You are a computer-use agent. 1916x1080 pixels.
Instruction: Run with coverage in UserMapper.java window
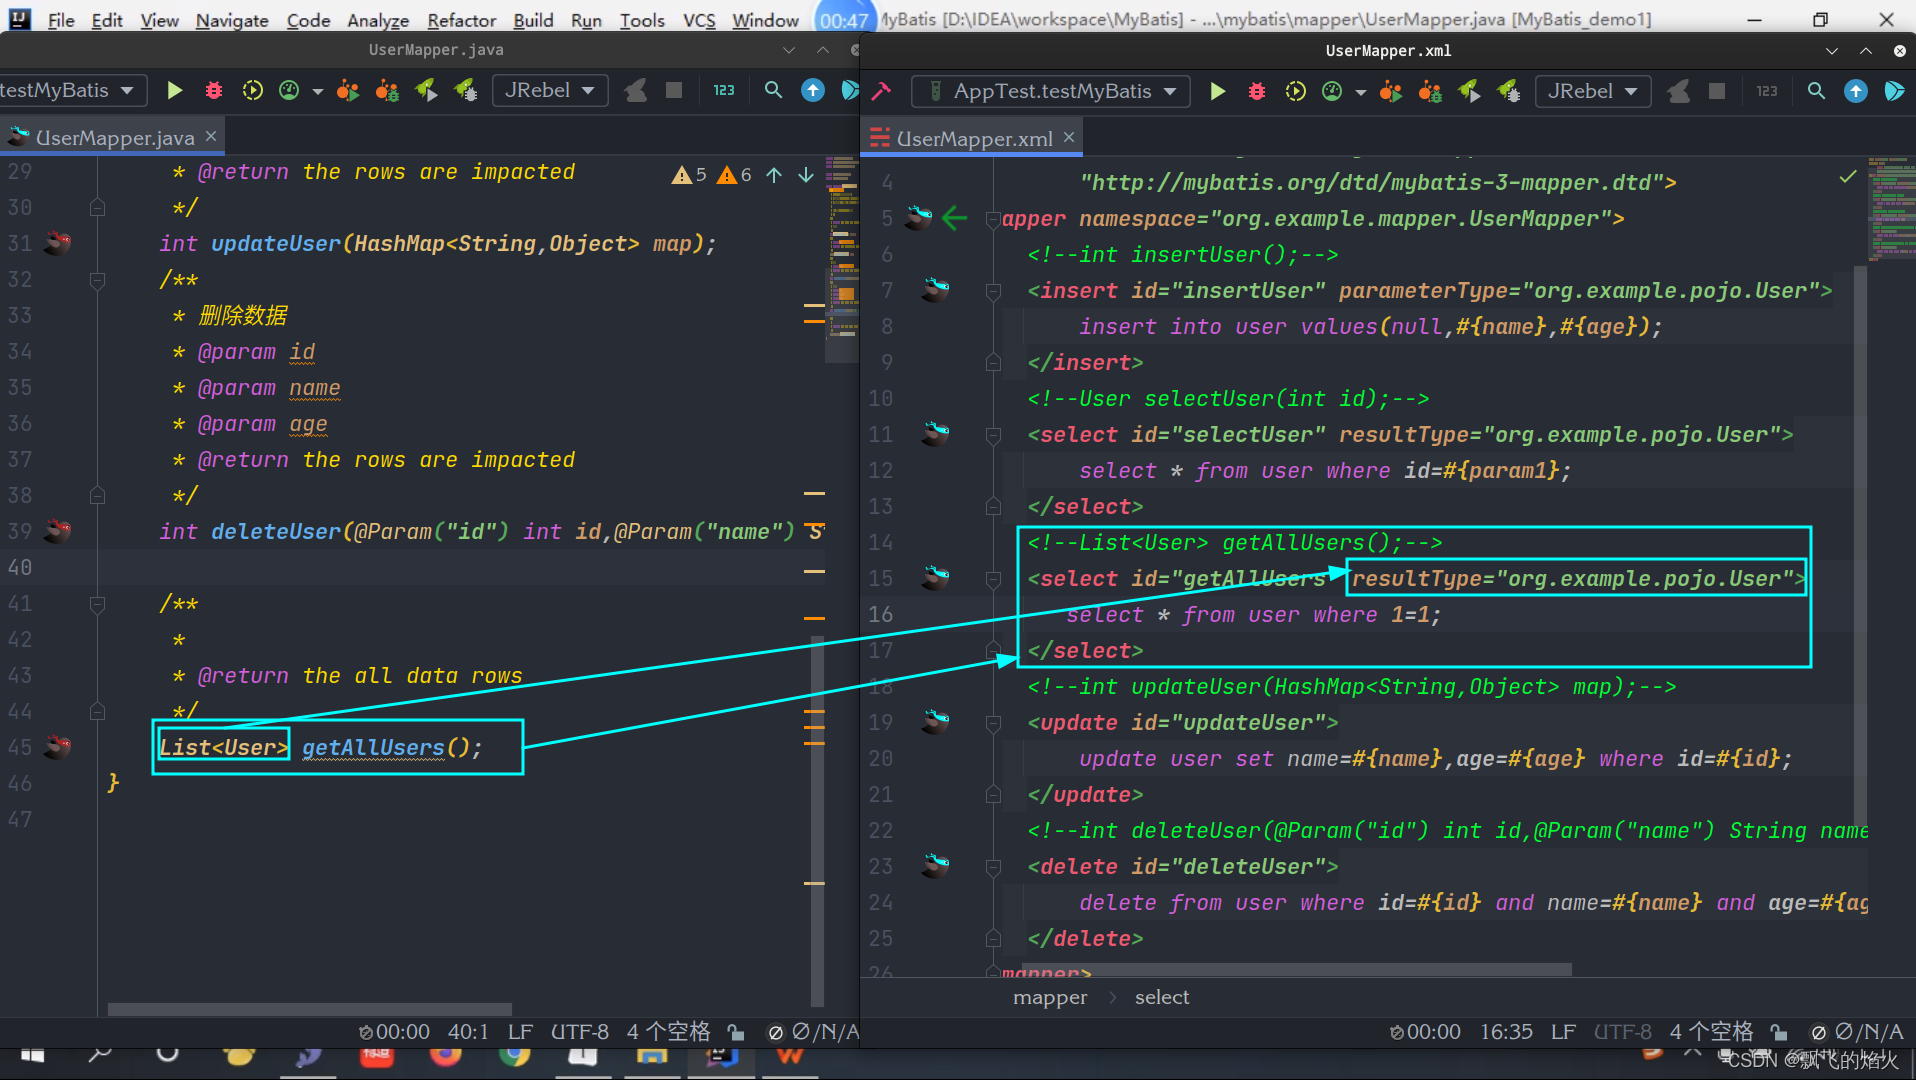252,91
